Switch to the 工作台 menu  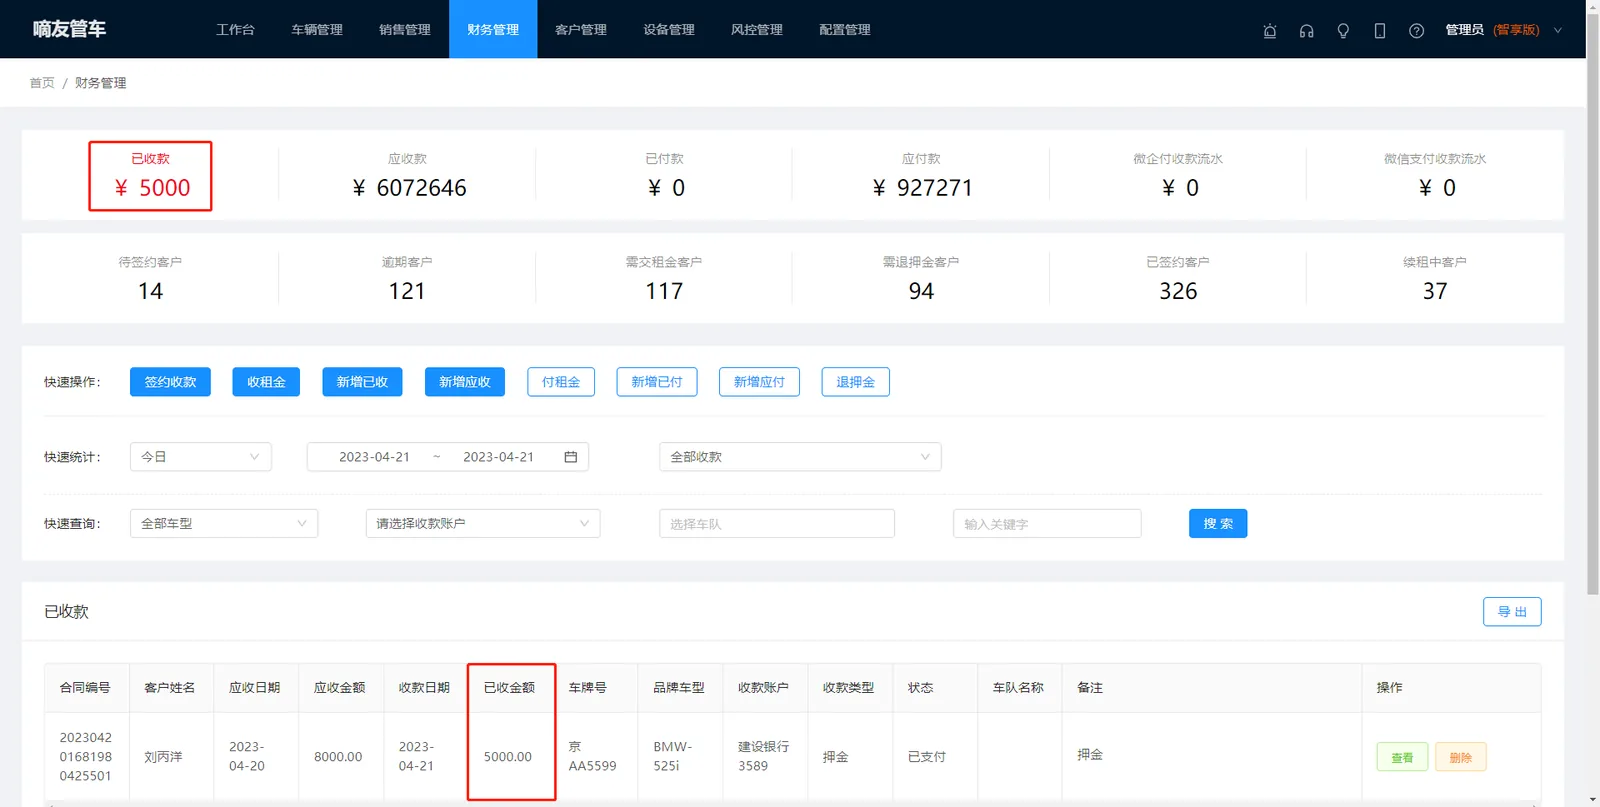click(235, 29)
